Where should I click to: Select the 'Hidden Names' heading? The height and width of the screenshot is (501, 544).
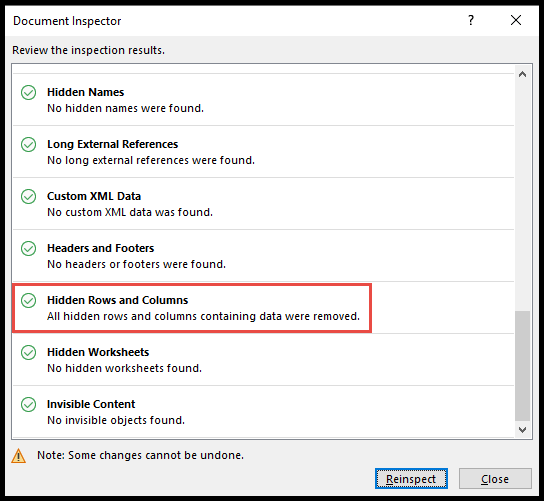tap(85, 92)
